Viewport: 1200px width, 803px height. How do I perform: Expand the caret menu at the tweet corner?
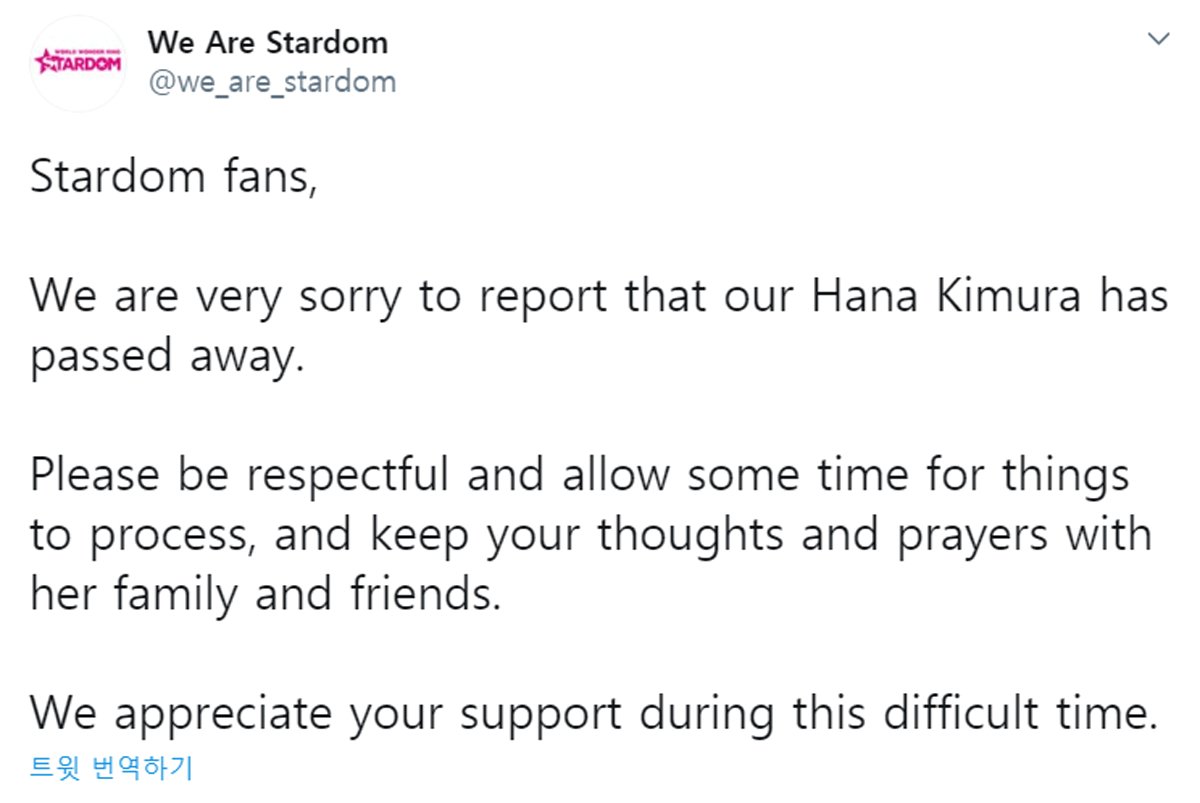click(1159, 40)
